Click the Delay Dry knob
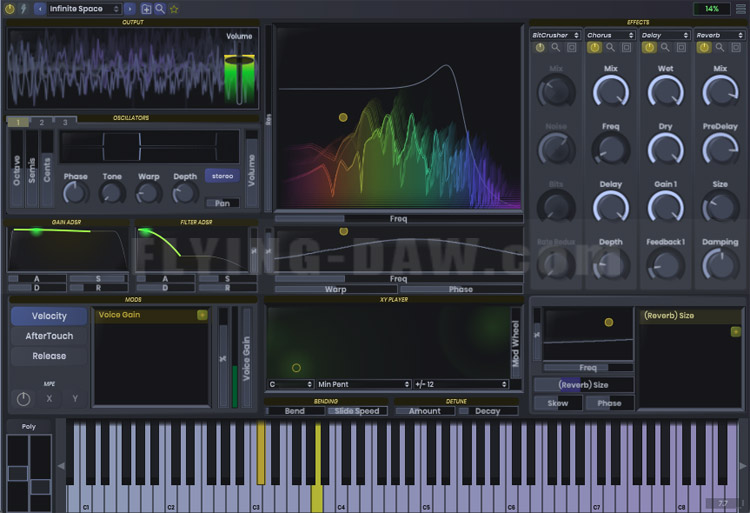The width and height of the screenshot is (750, 513). click(x=665, y=150)
